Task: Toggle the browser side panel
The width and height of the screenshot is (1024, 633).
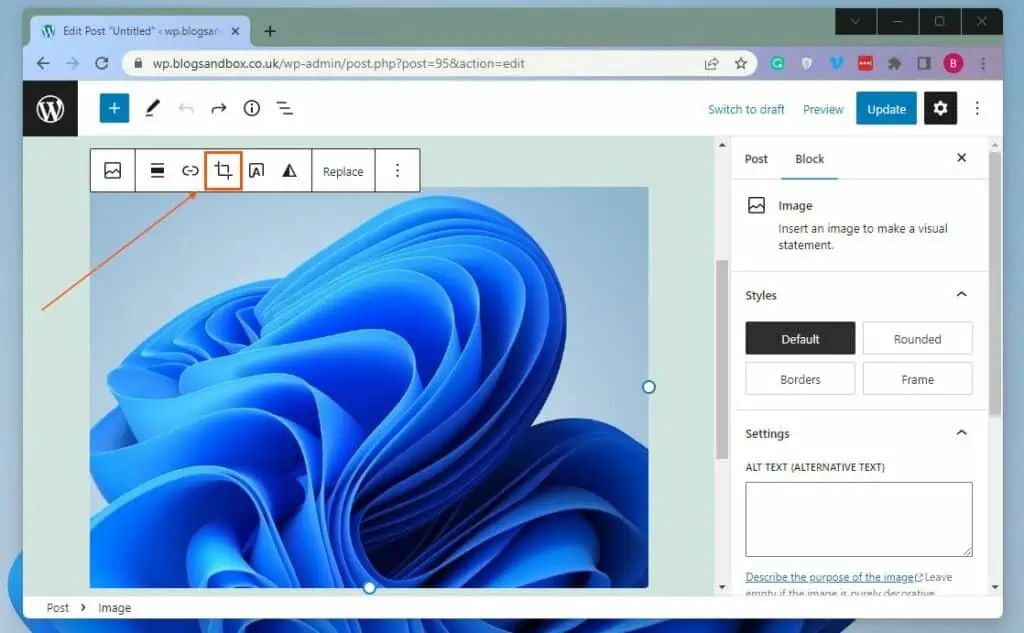Action: tap(923, 63)
